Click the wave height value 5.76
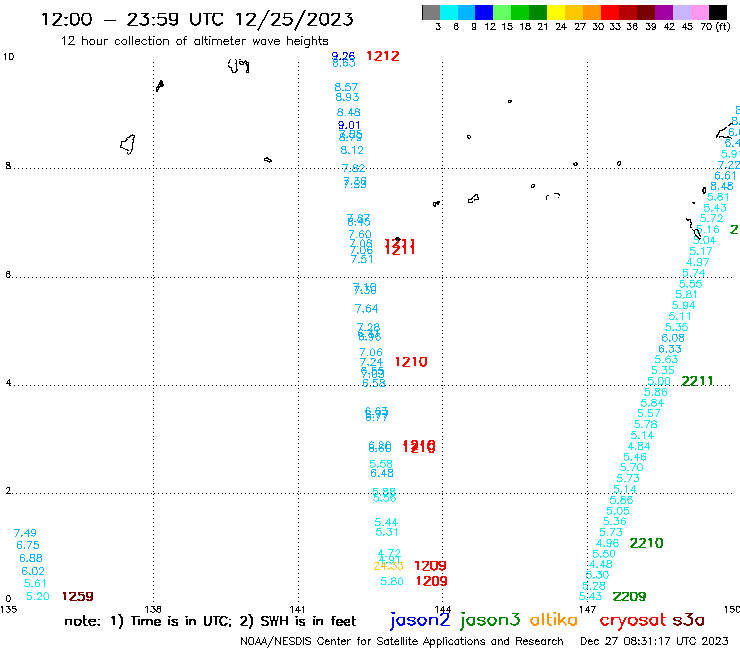The width and height of the screenshot is (740, 650). click(x=646, y=424)
